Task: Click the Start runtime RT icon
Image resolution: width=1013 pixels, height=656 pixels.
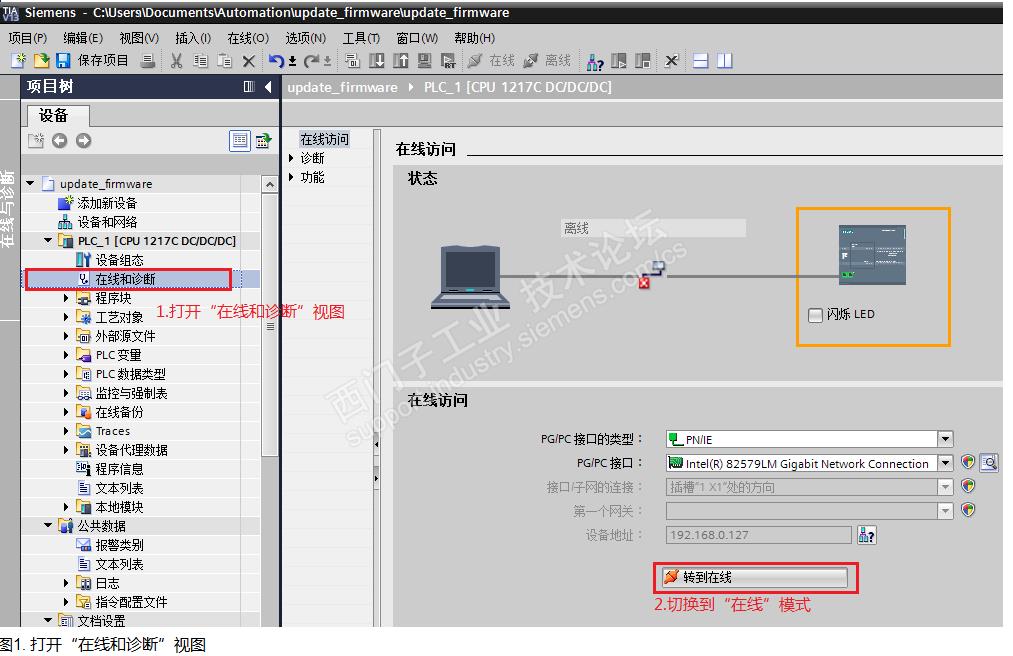Action: coord(448,61)
